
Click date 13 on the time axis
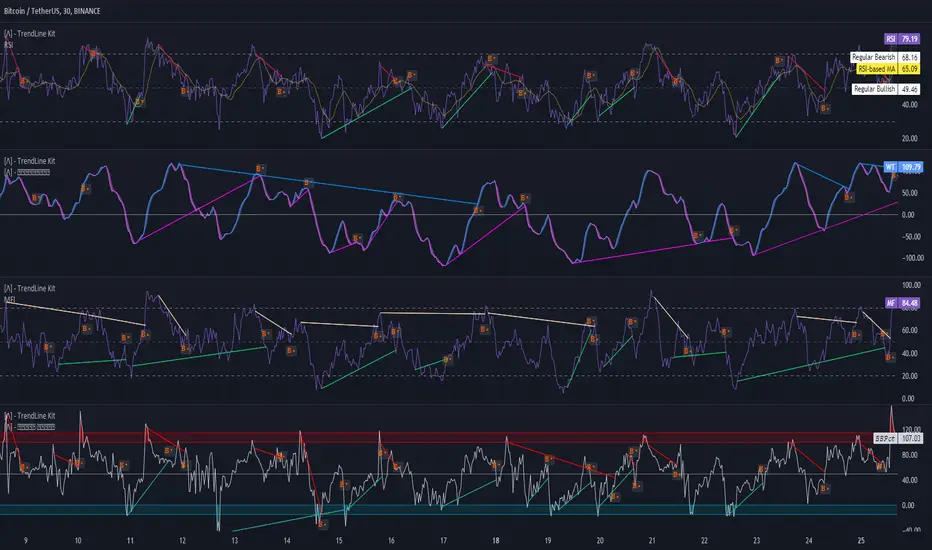[235, 541]
